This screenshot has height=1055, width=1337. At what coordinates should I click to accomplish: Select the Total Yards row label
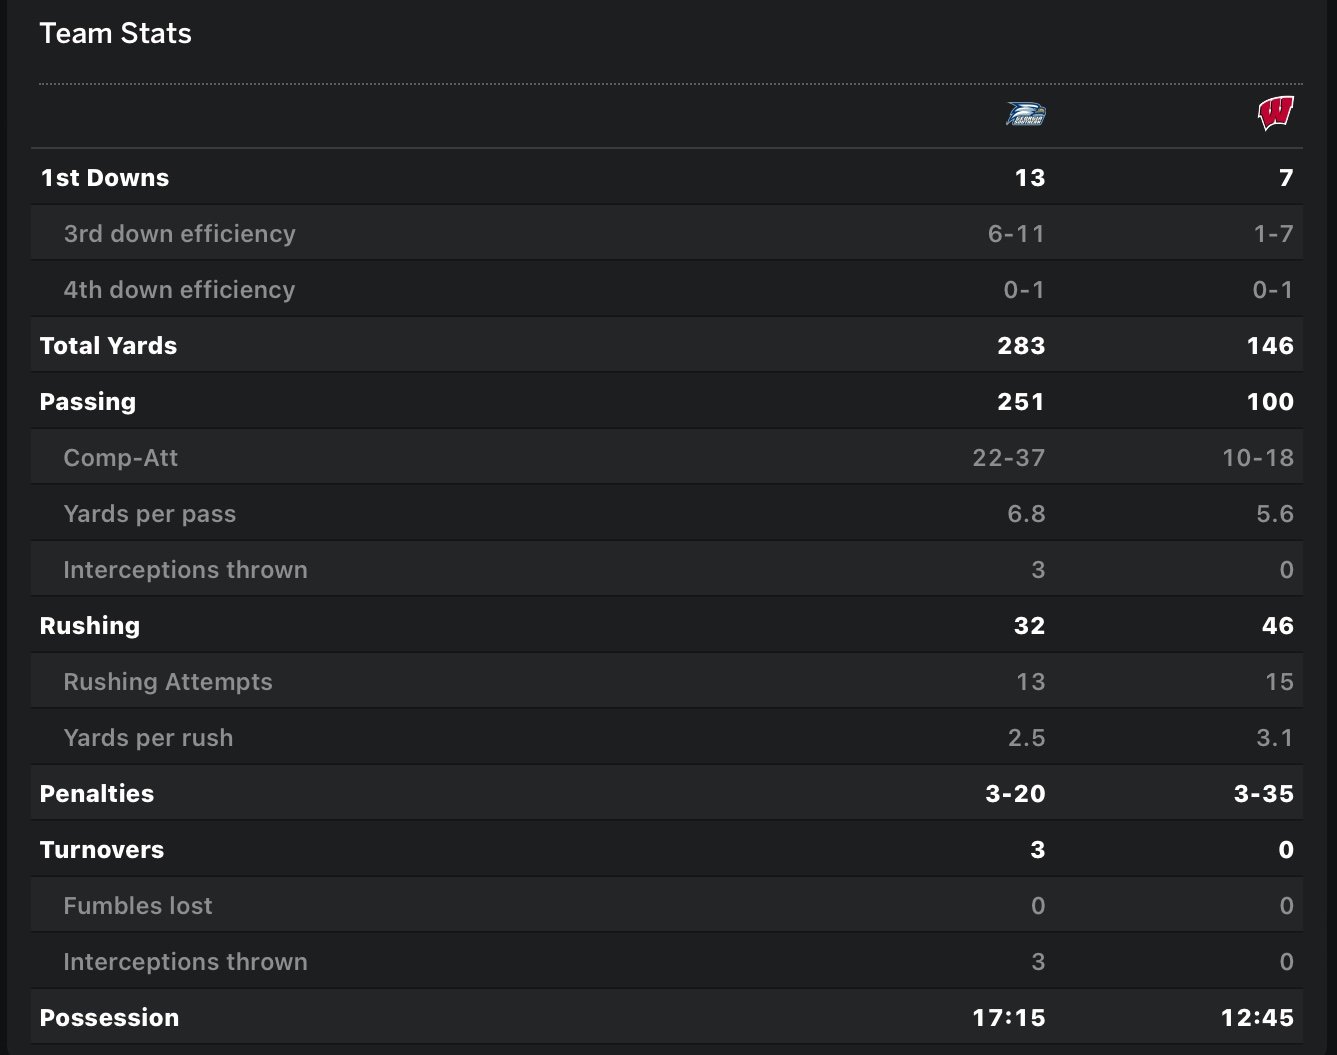[x=108, y=346]
